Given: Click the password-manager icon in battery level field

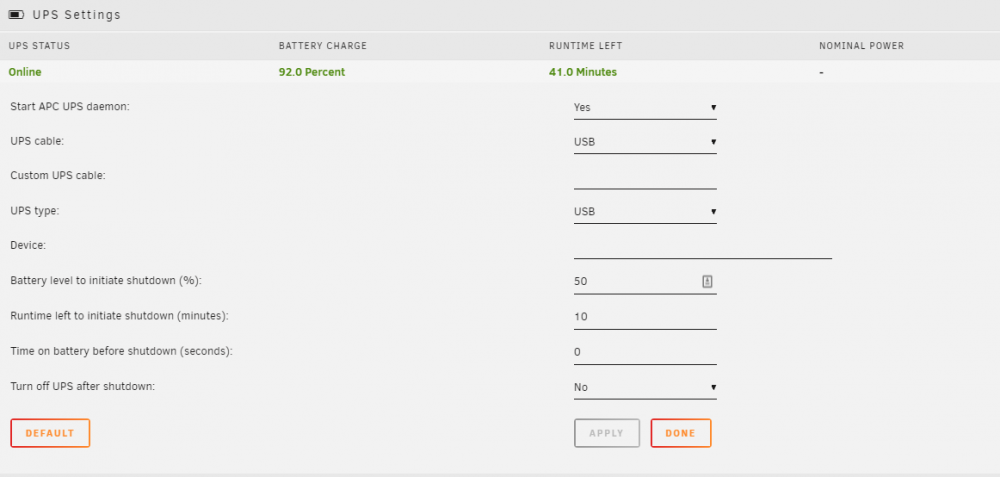Looking at the screenshot, I should (x=707, y=281).
